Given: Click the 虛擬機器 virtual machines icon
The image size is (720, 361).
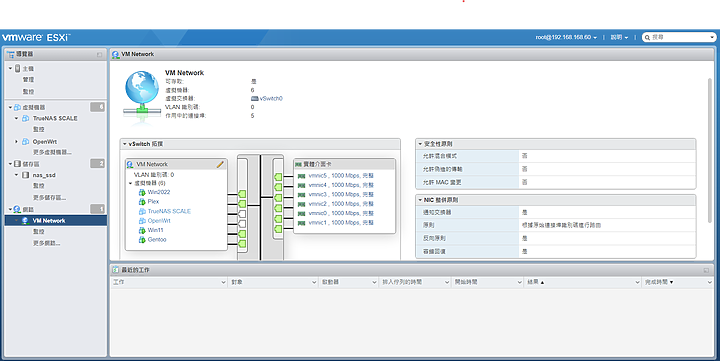Looking at the screenshot, I should click(x=17, y=107).
